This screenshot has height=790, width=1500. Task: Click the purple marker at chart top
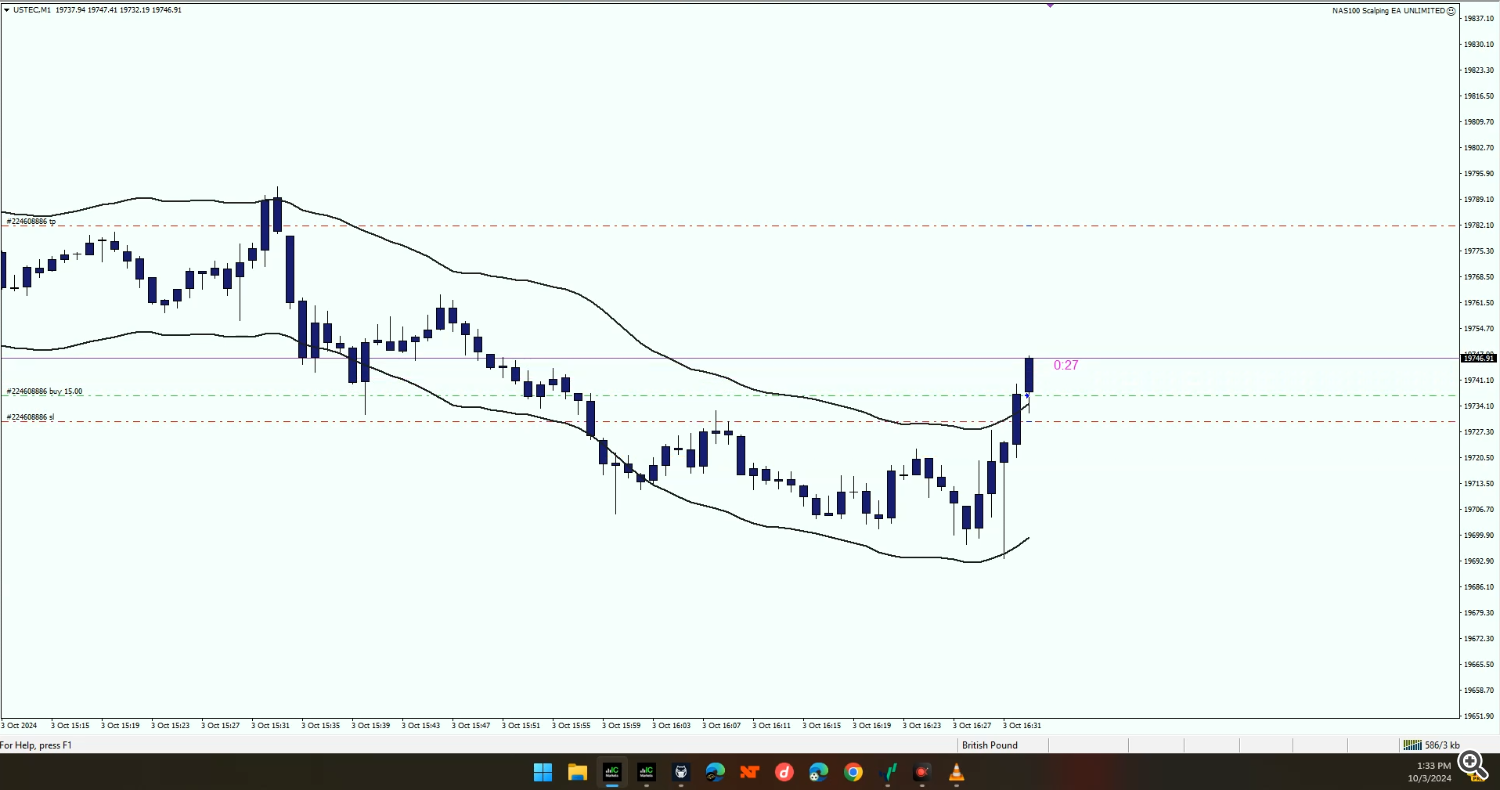(x=1051, y=4)
